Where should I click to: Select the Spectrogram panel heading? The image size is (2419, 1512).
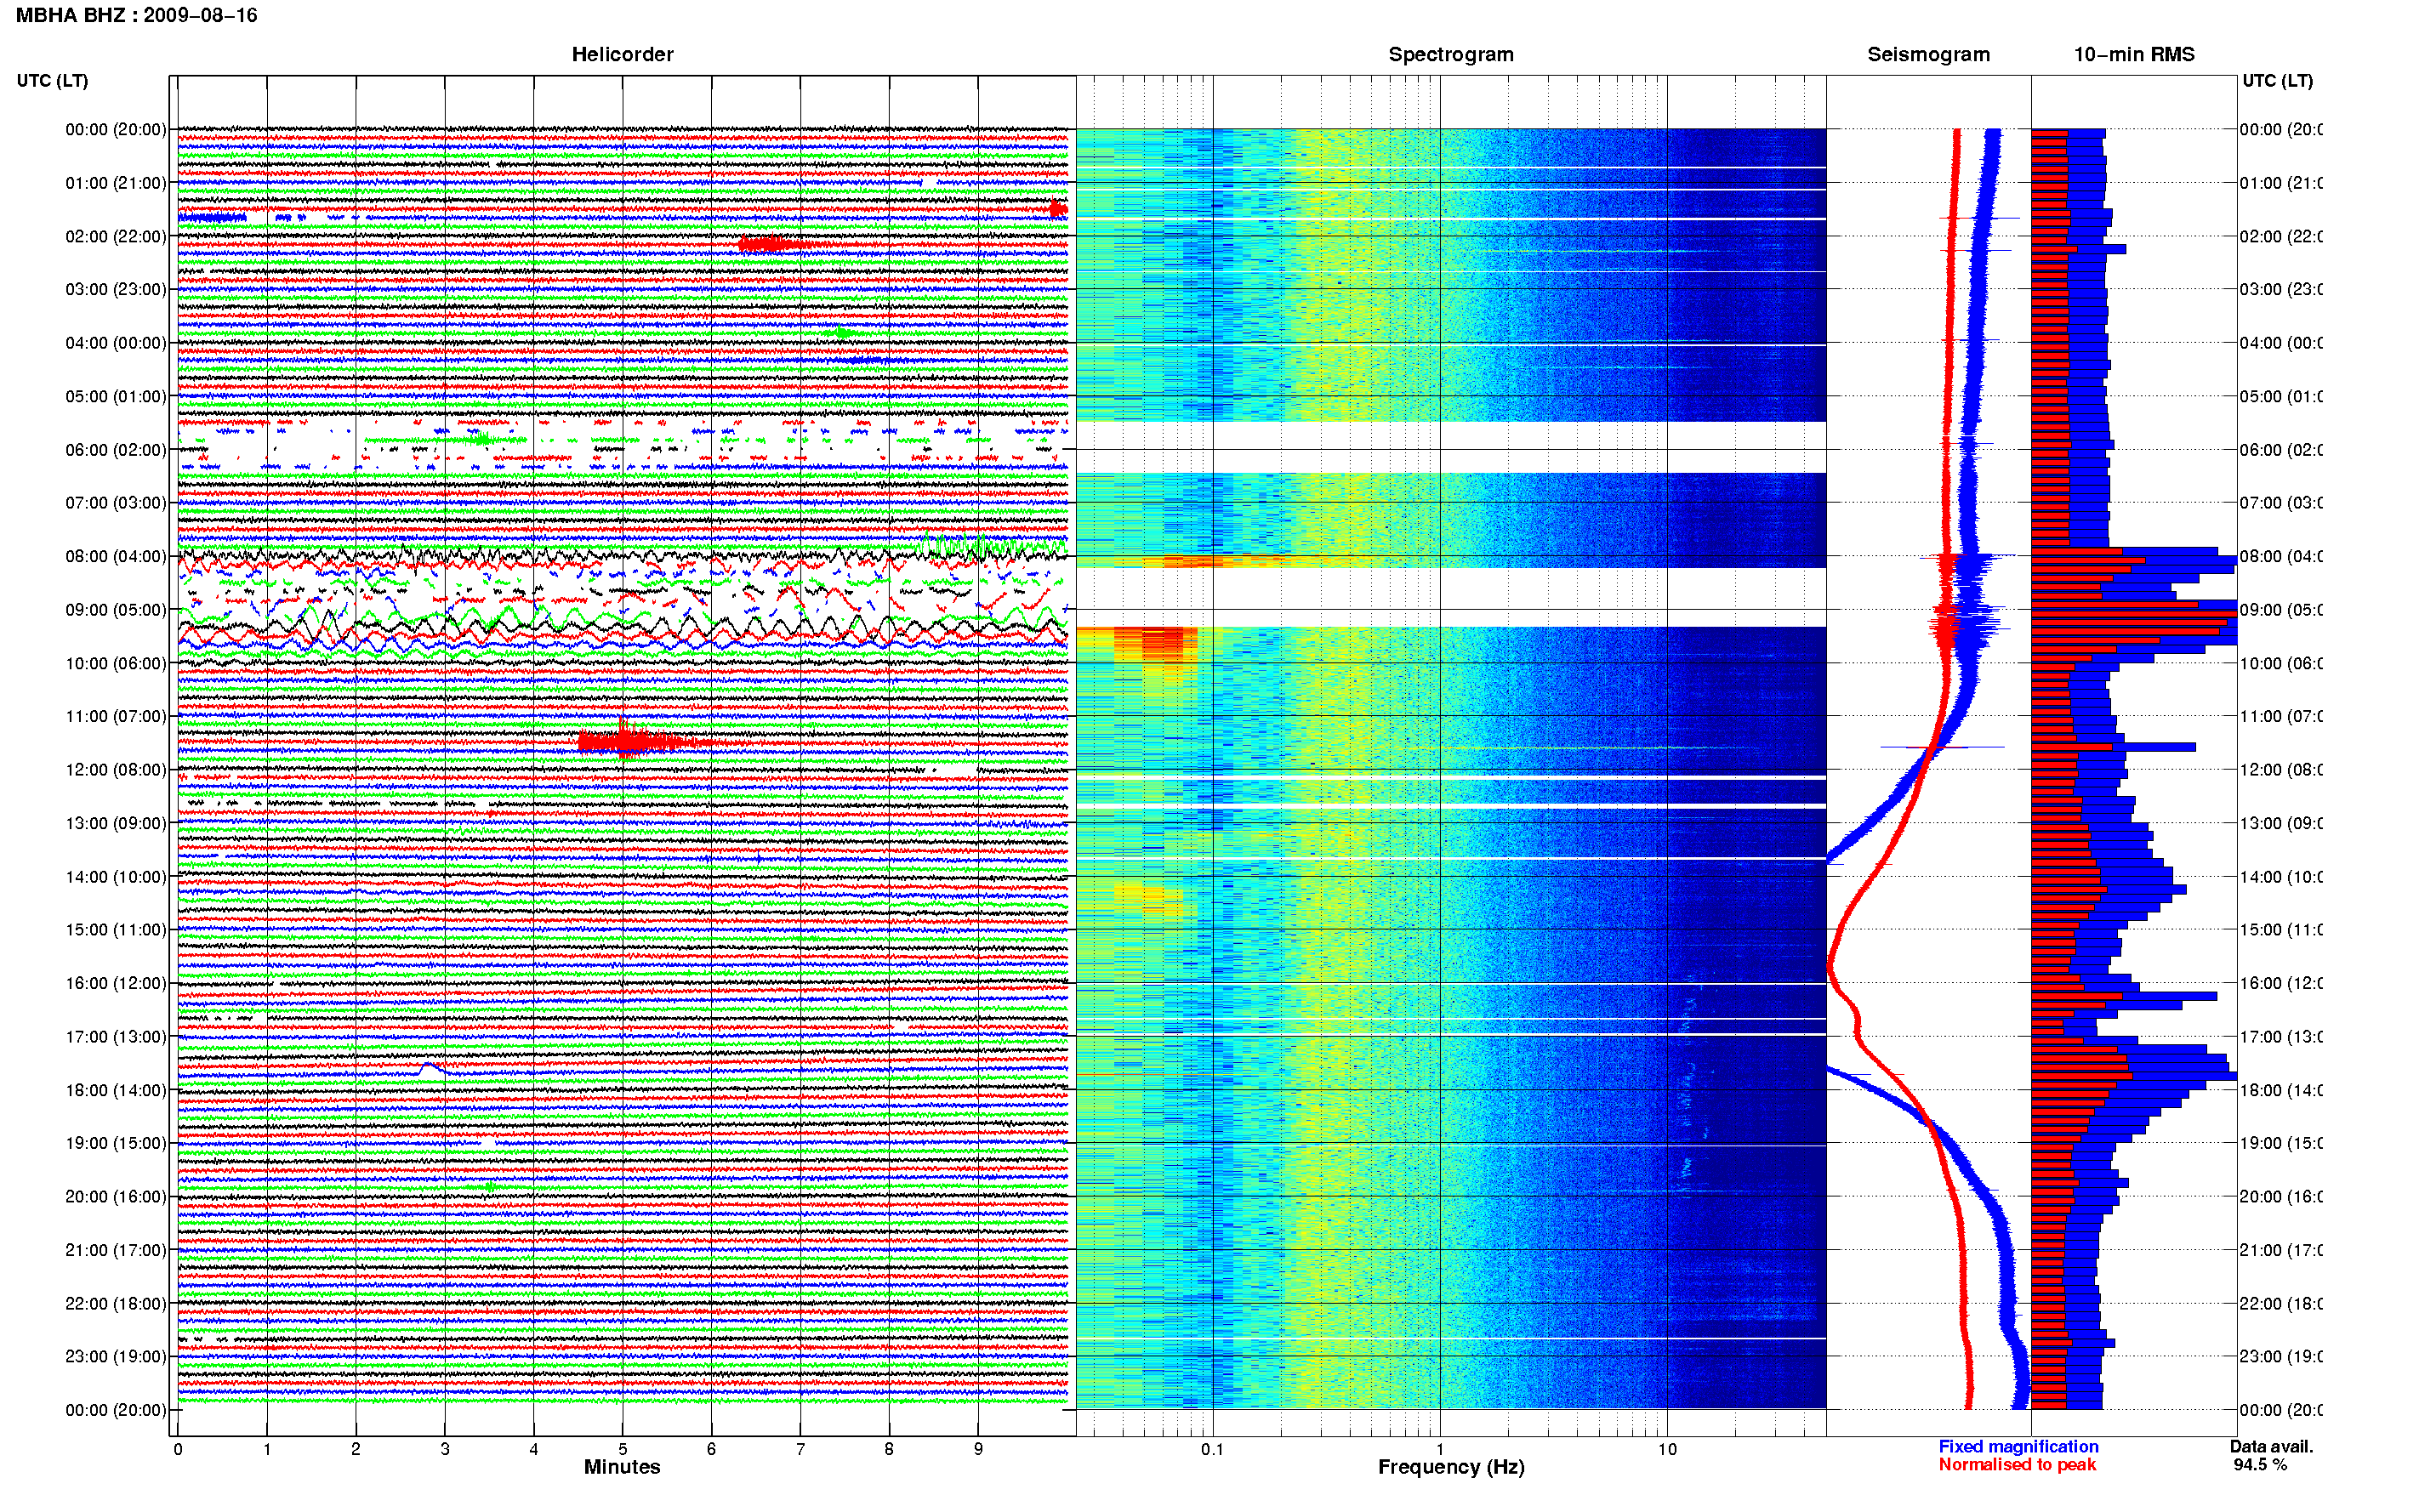click(x=1451, y=54)
